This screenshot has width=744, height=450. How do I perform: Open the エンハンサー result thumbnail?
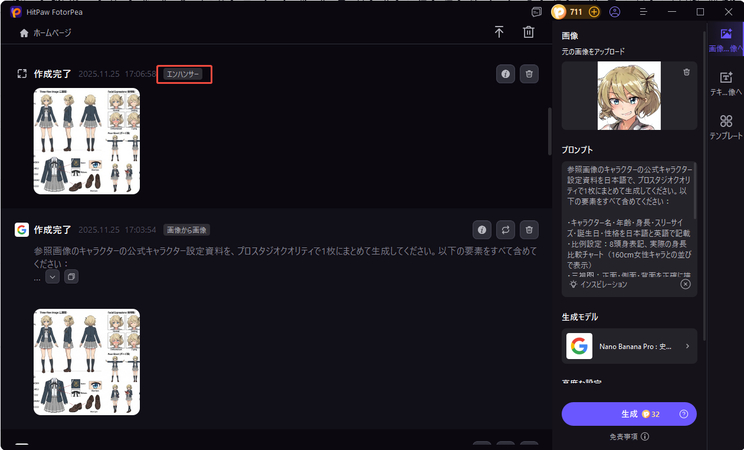coord(87,141)
